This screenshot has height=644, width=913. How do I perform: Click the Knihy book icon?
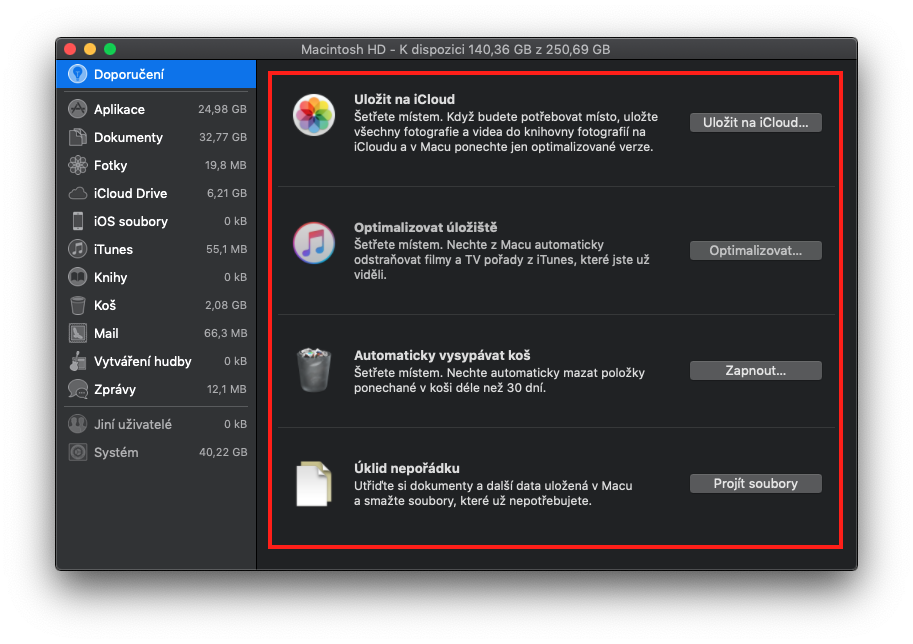pos(77,277)
